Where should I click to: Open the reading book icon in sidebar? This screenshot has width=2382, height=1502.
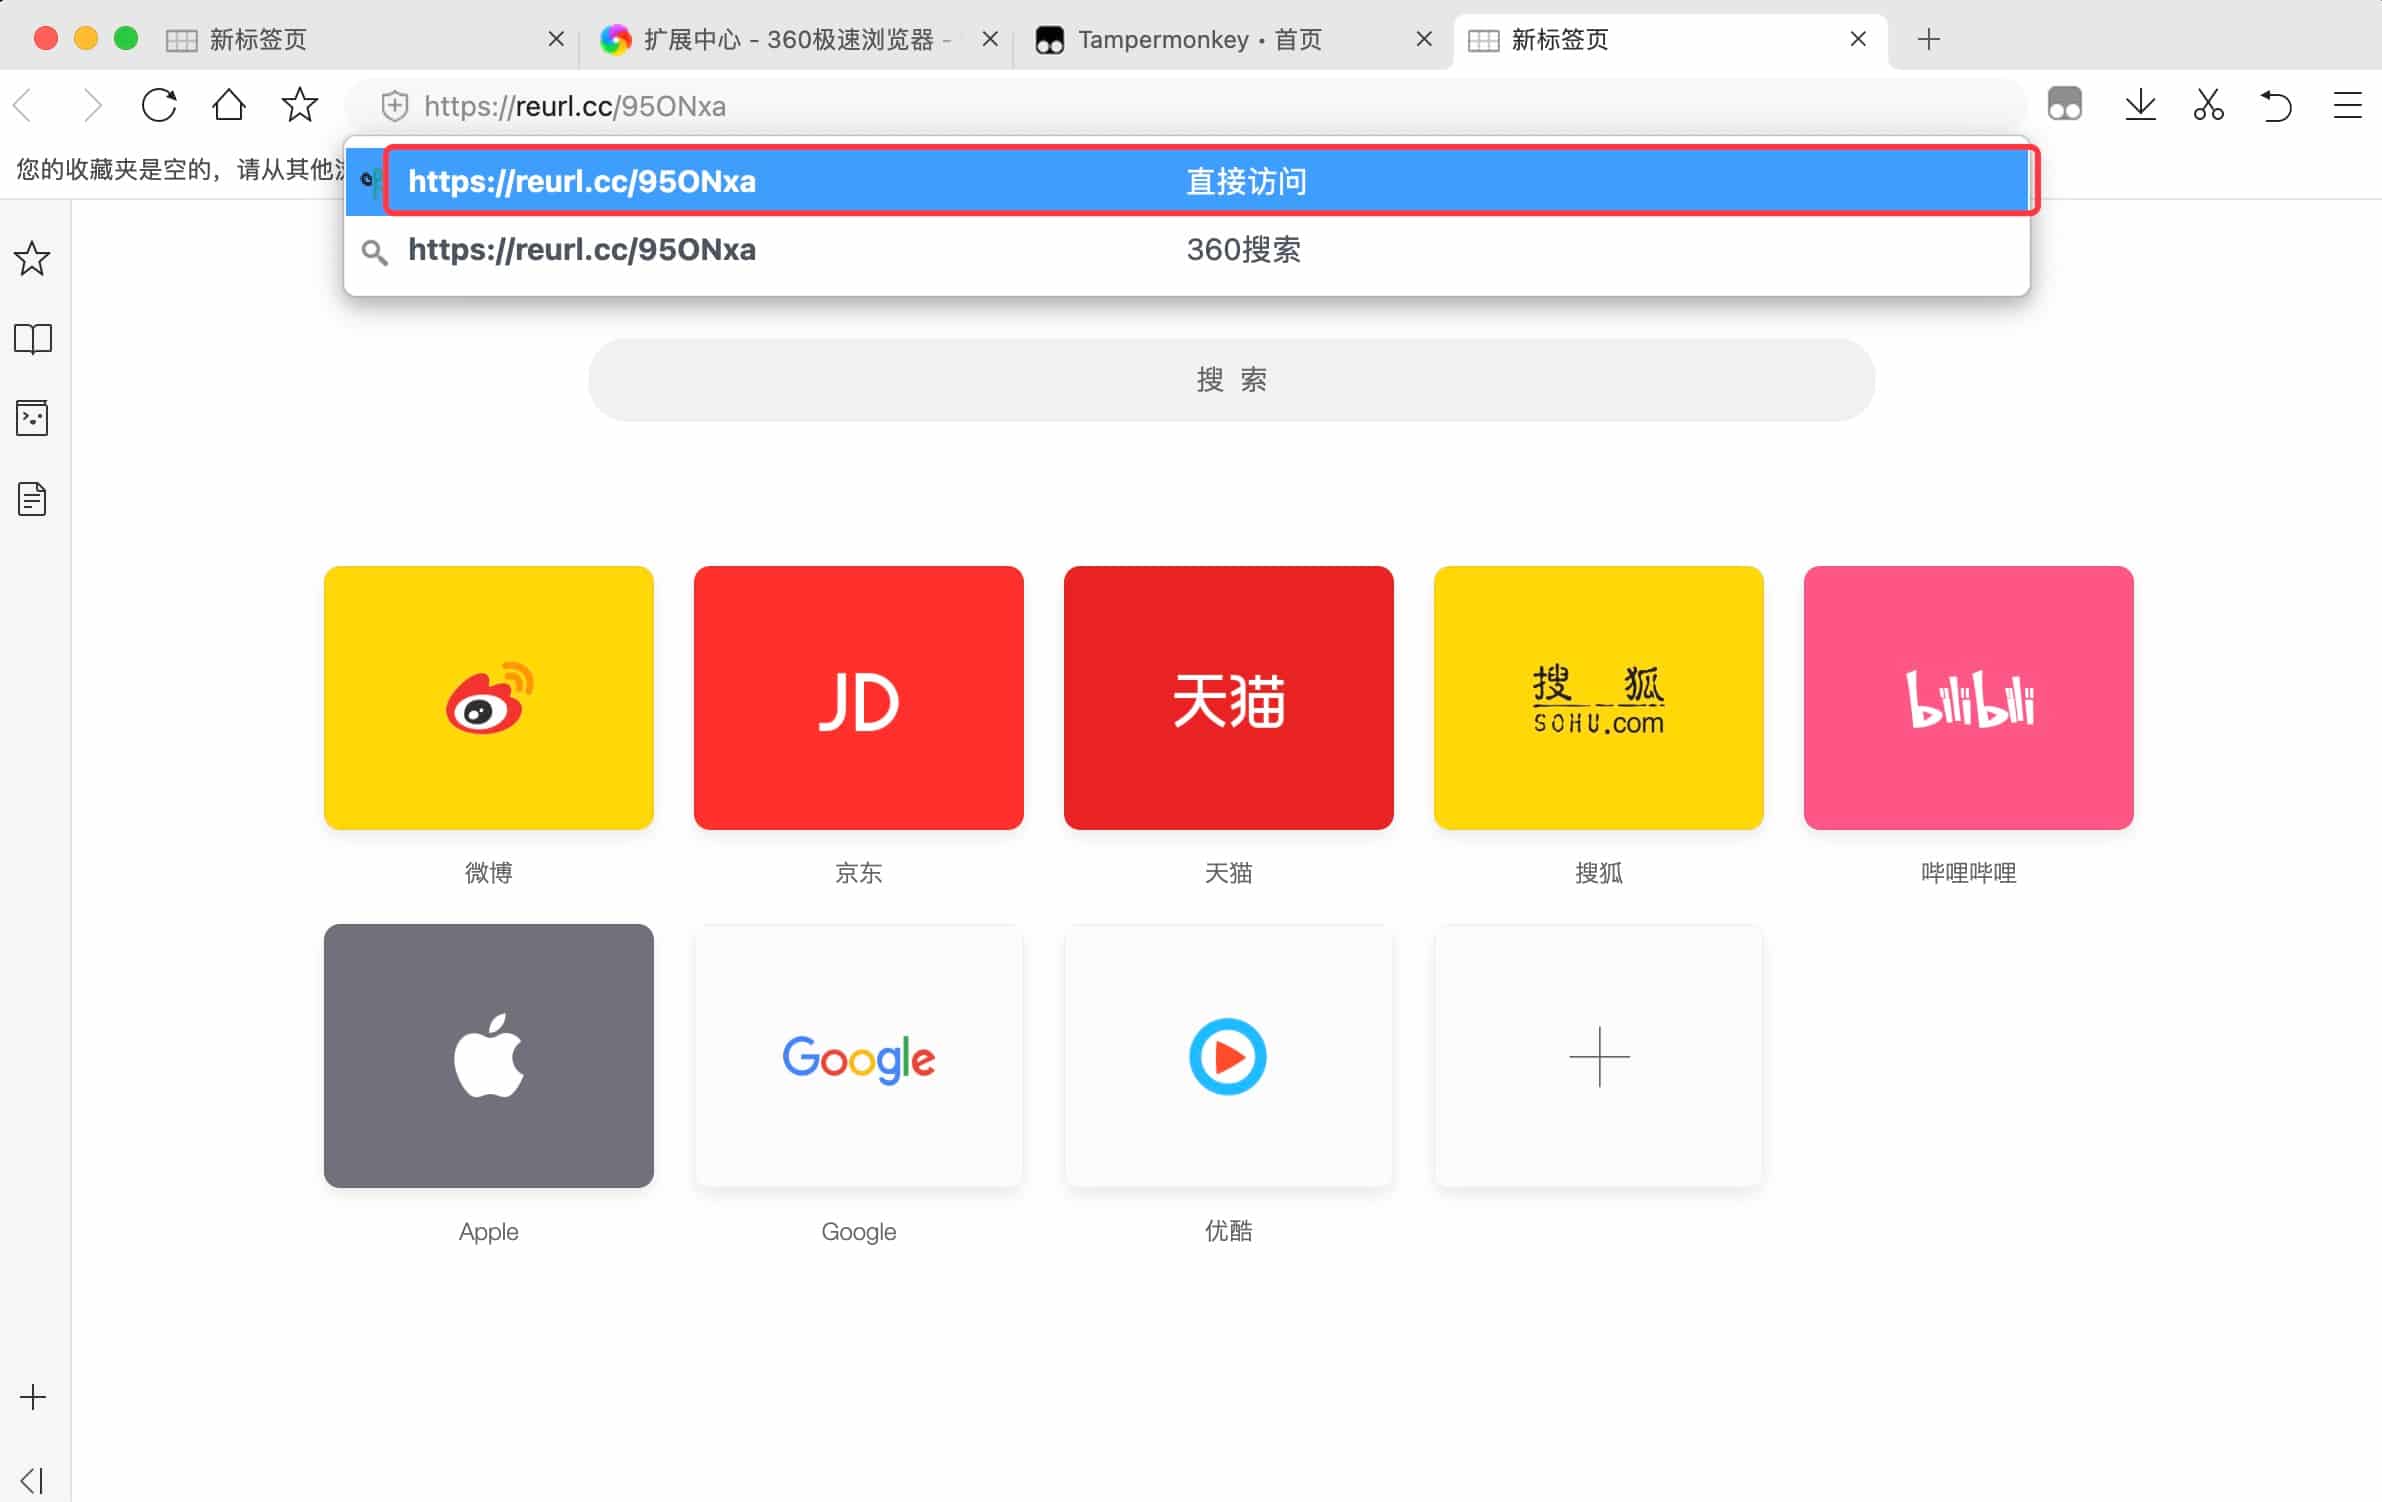(x=32, y=339)
